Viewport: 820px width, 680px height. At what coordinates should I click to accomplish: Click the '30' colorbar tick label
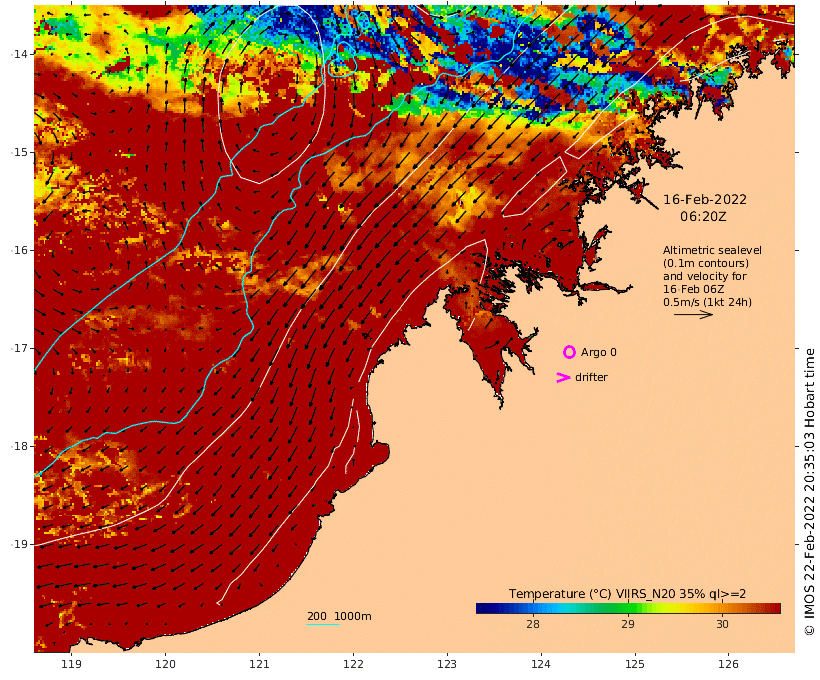pos(722,624)
